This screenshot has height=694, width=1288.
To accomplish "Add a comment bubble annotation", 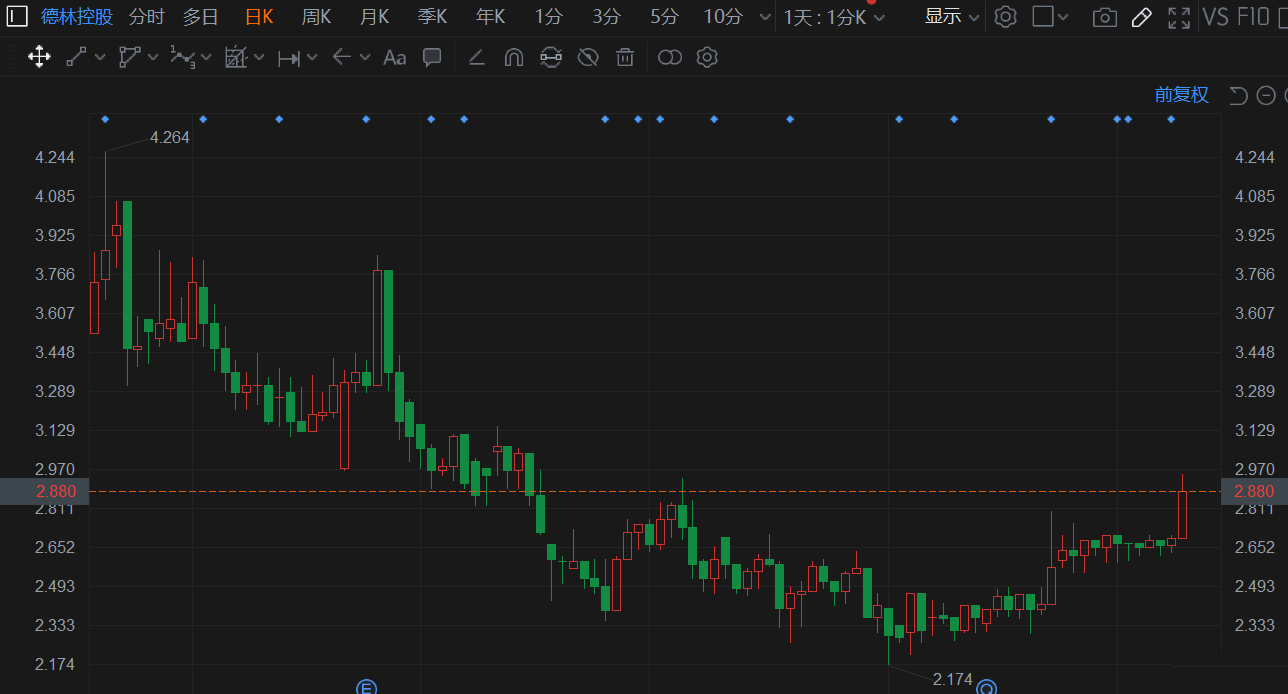I will (x=432, y=57).
